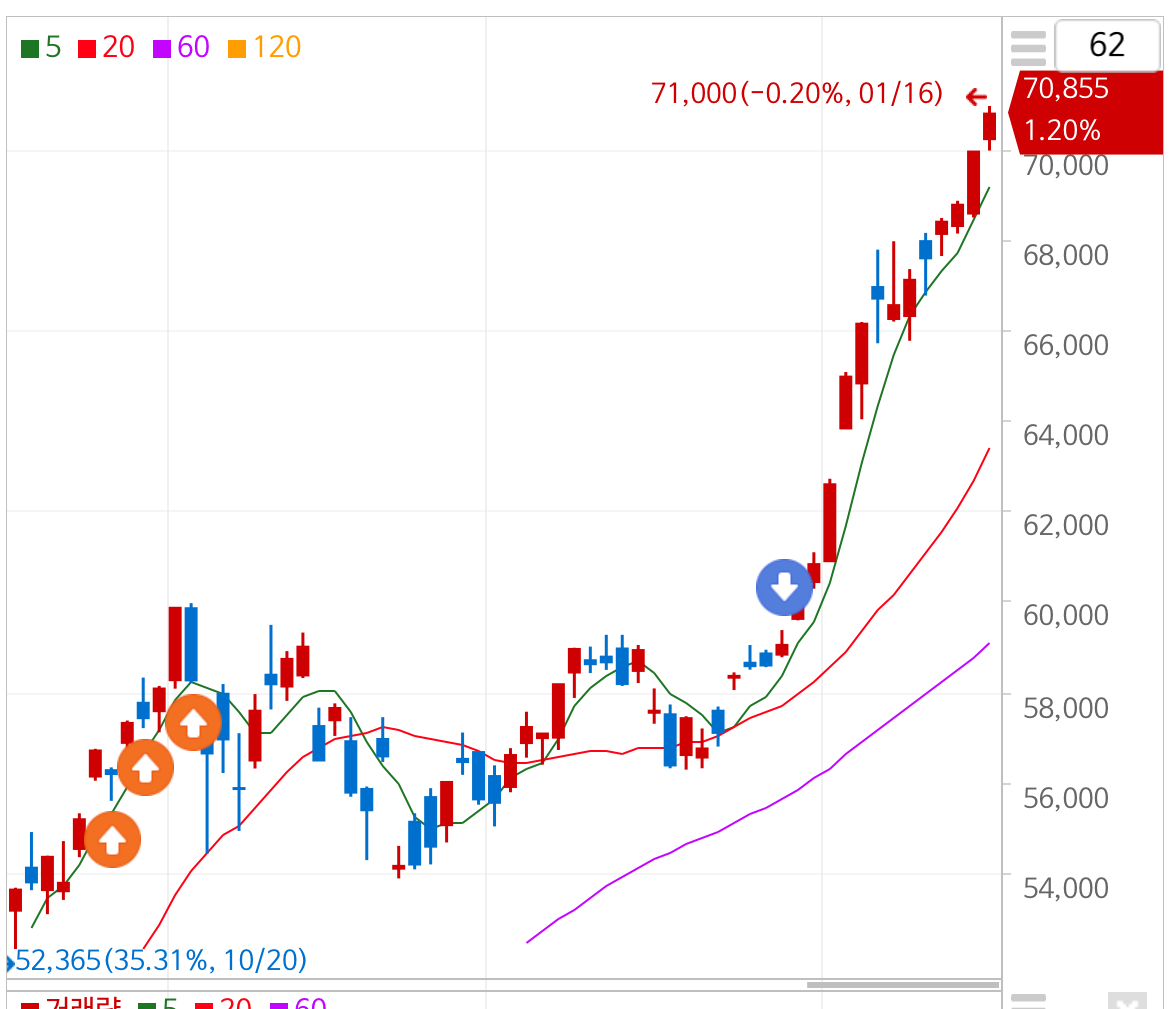1170x1009 pixels.
Task: Click the highest orange up-arrow signal marker
Action: click(193, 722)
